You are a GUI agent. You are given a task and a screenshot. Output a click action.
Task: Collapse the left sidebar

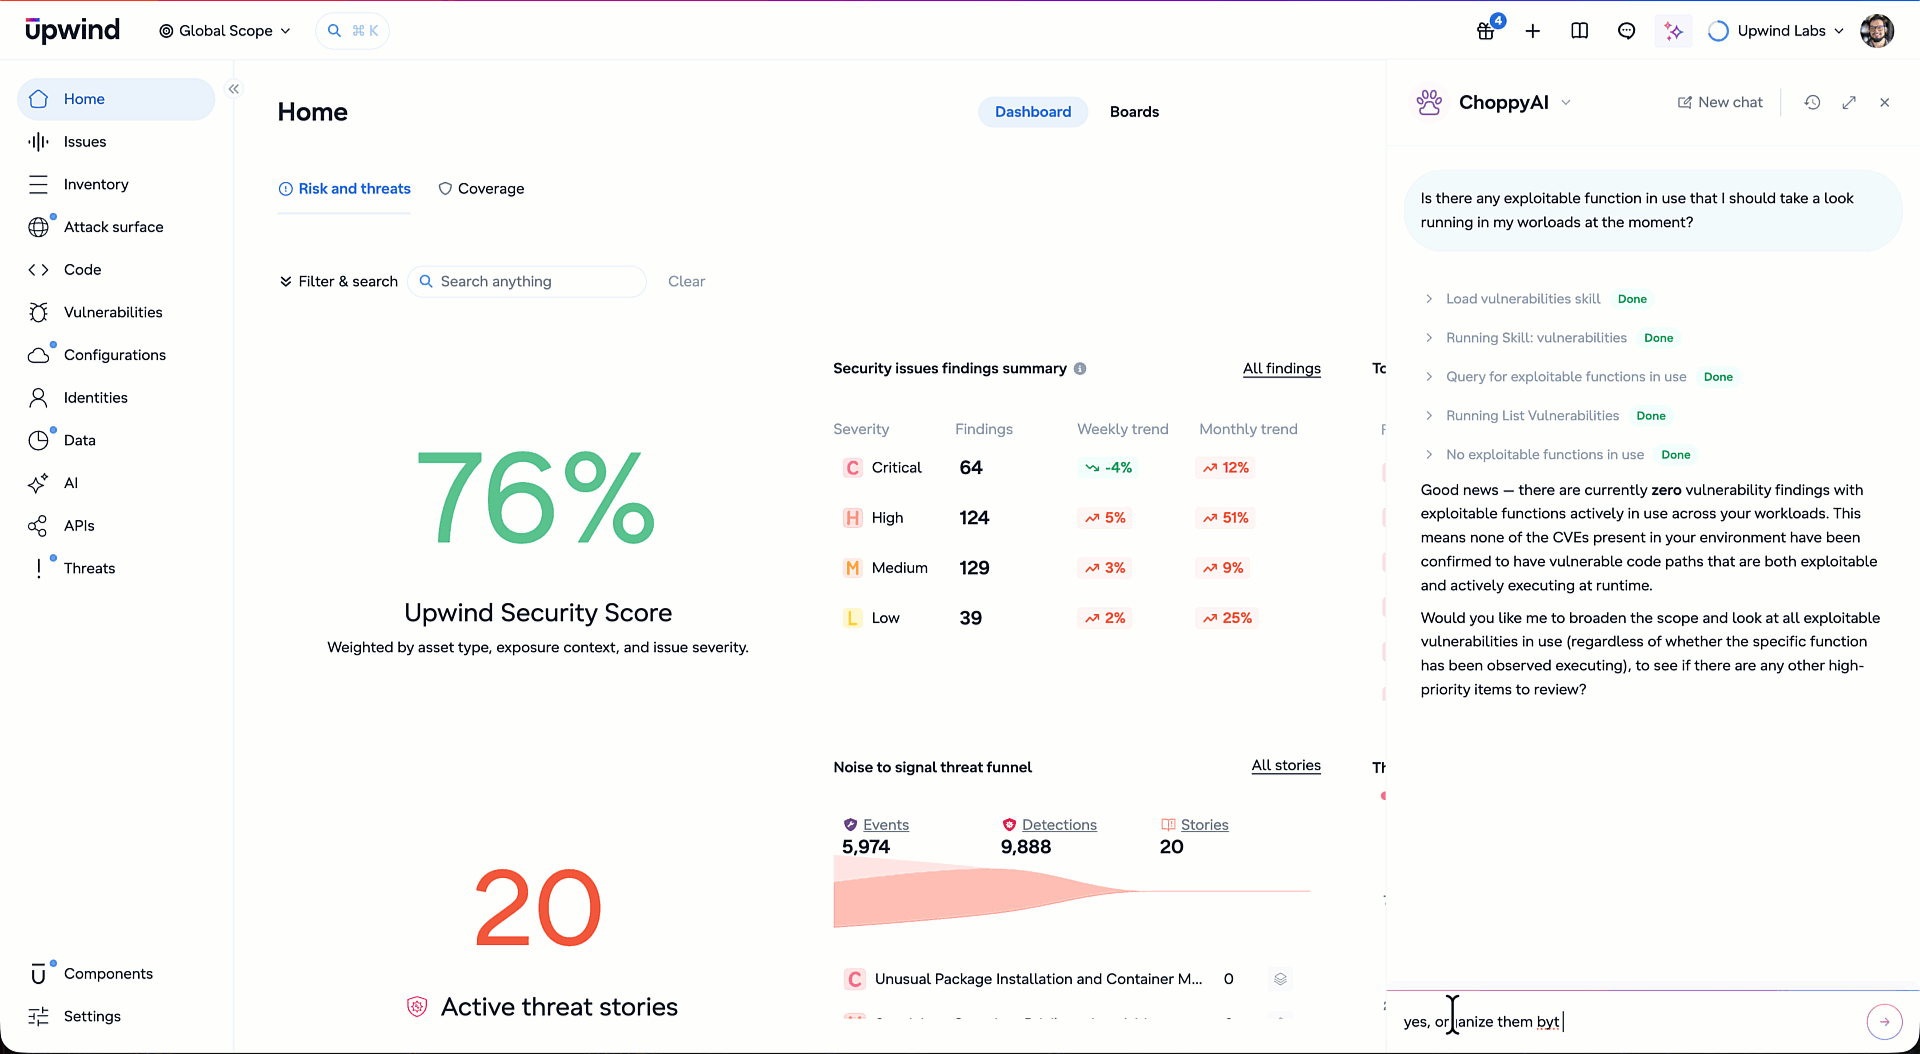[234, 89]
